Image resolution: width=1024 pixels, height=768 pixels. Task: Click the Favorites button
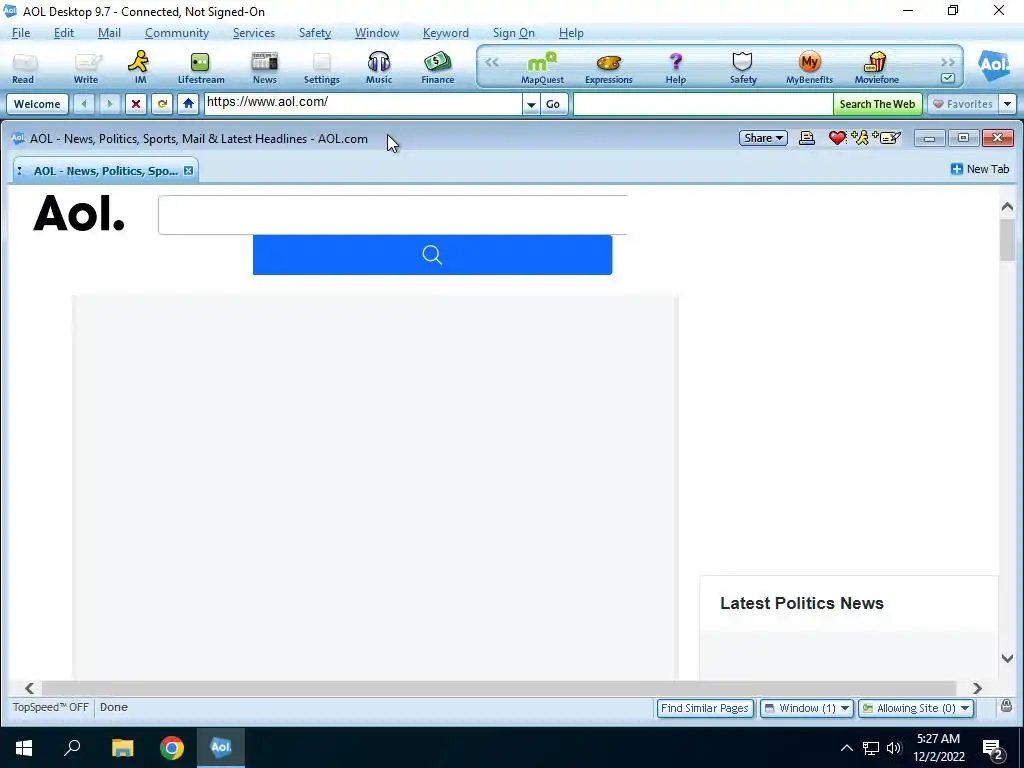point(963,104)
